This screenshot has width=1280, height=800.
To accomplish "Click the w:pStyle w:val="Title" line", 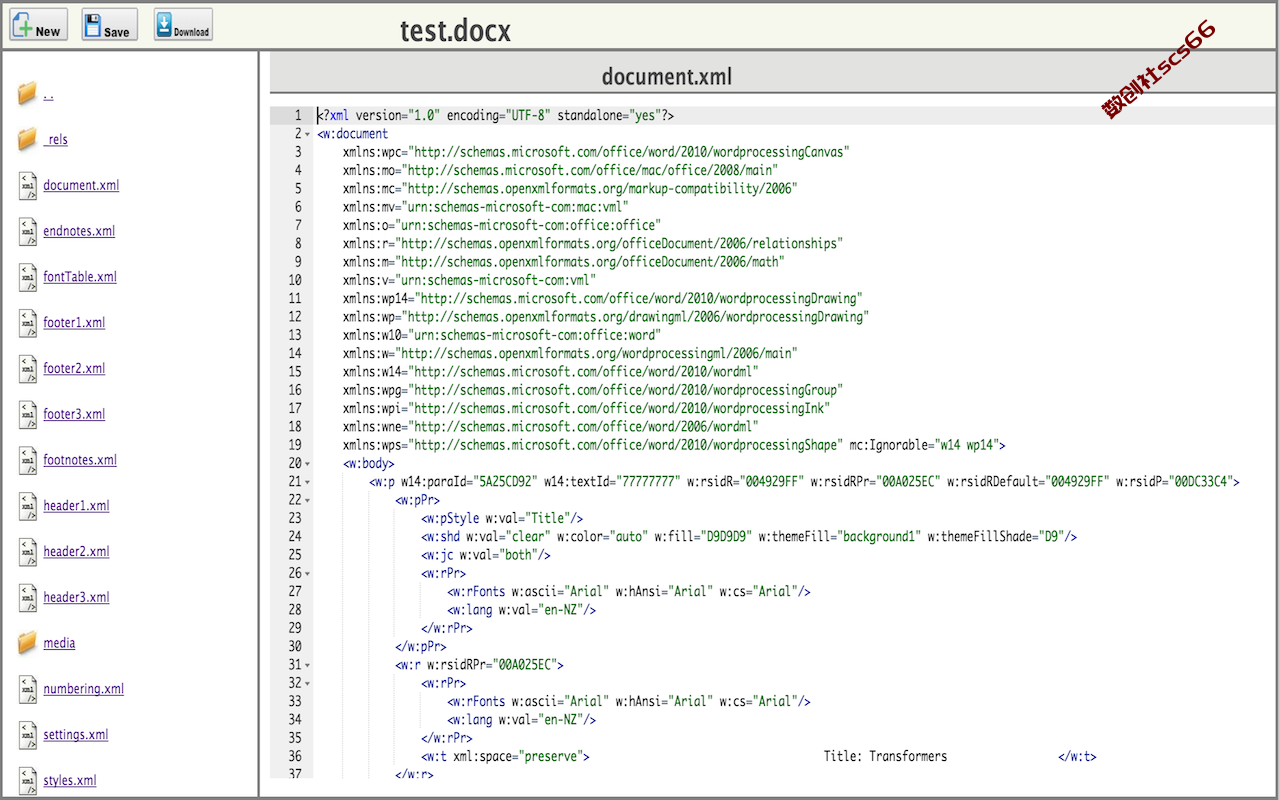I will (x=502, y=518).
